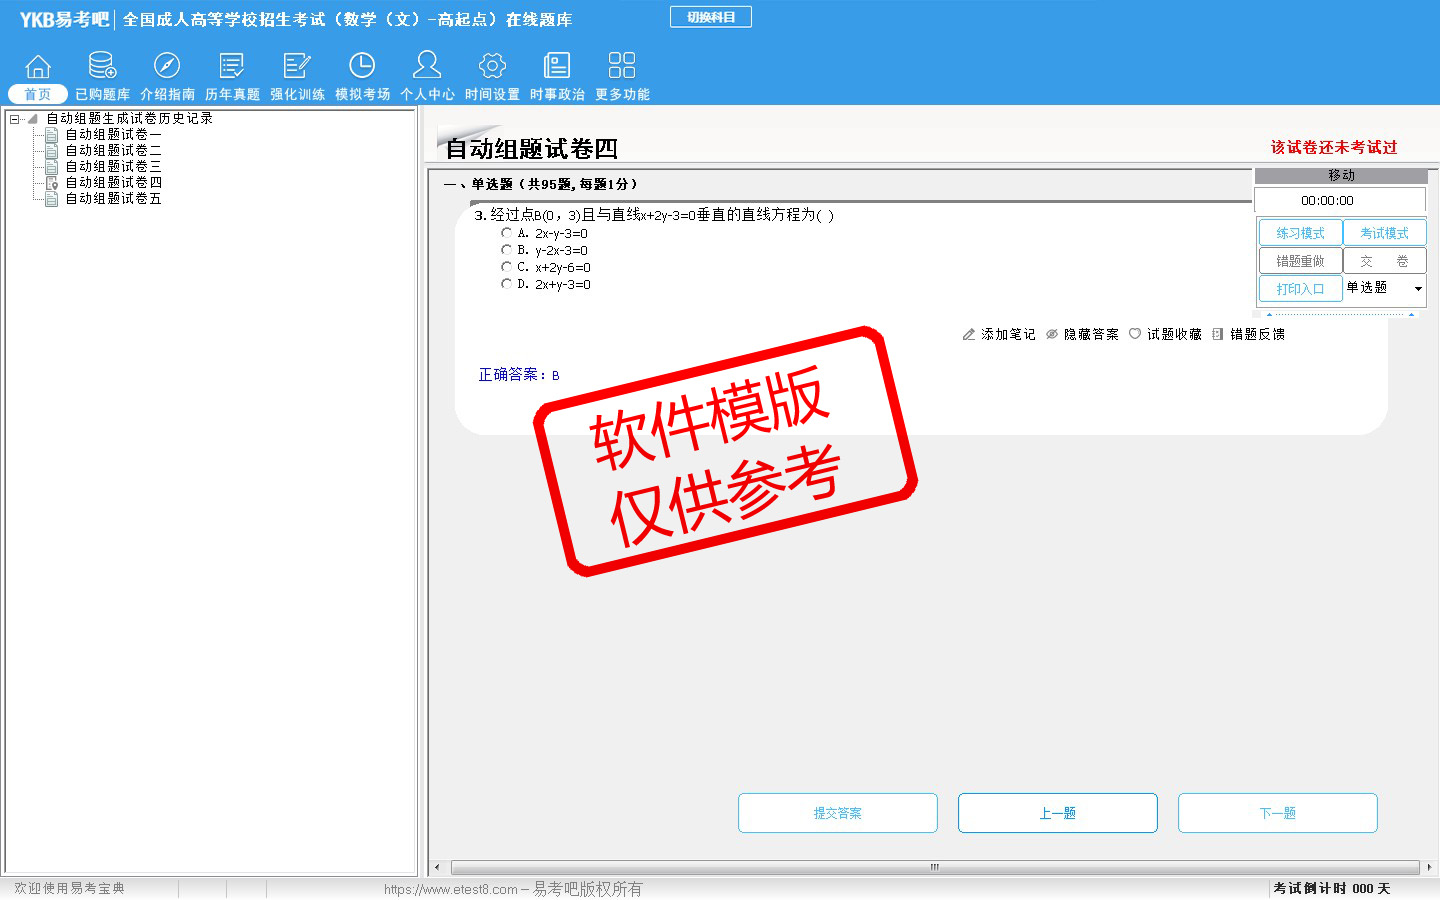The image size is (1440, 900).
Task: Open 模拟考场 clock icon
Action: pos(362,66)
